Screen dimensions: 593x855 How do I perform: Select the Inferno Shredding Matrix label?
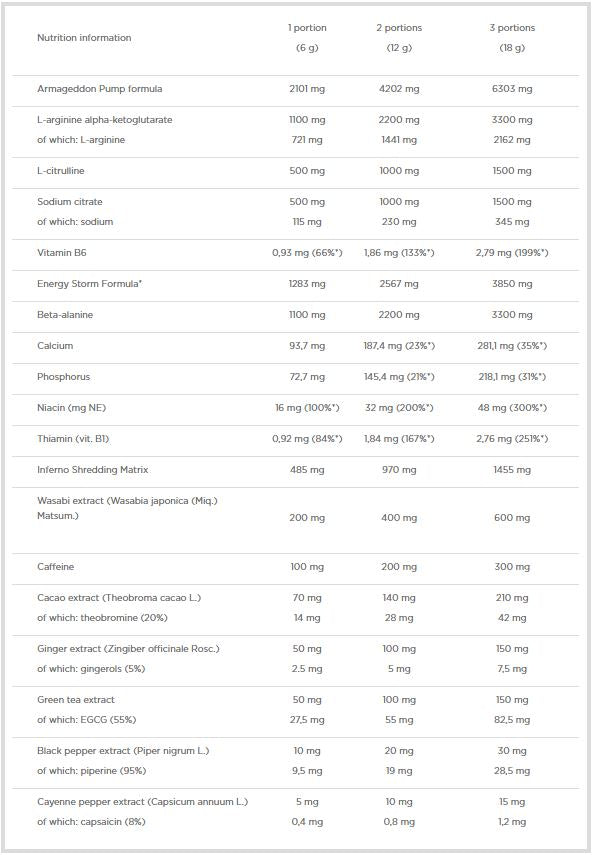[93, 469]
